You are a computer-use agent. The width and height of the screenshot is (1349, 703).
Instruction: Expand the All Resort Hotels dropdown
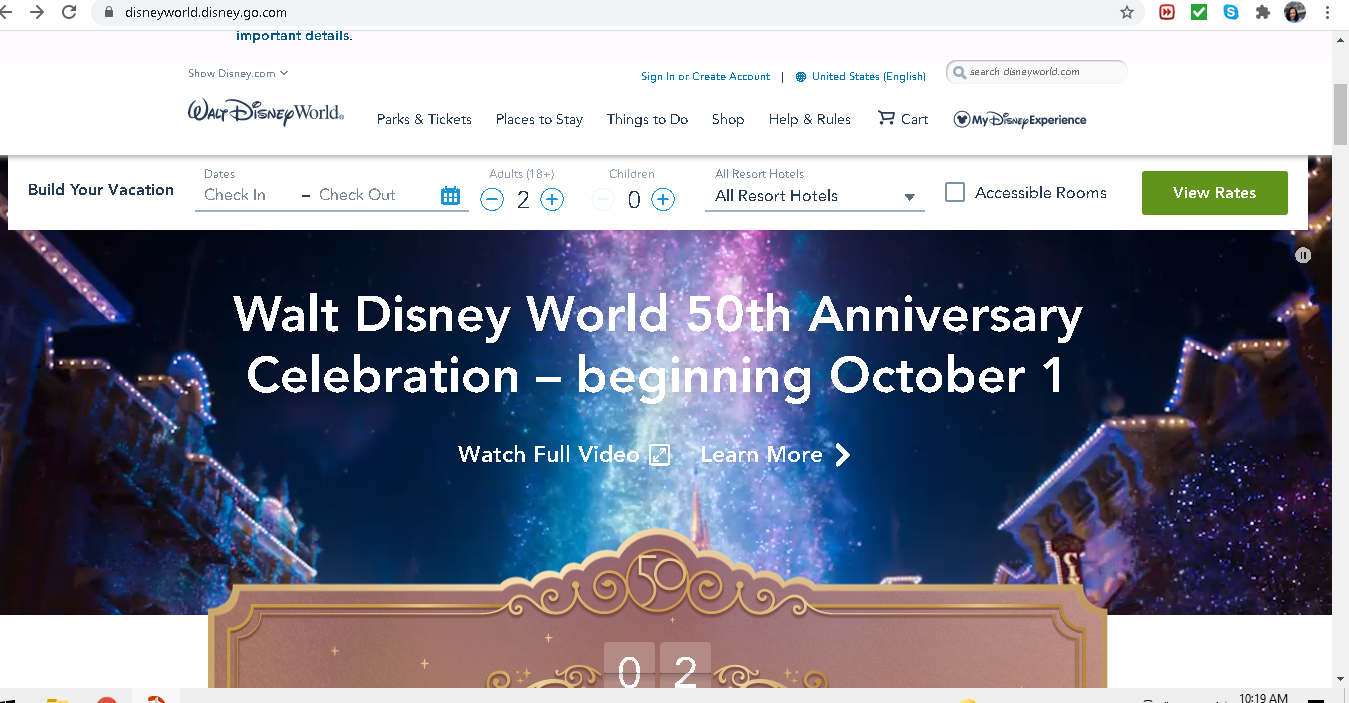click(815, 196)
